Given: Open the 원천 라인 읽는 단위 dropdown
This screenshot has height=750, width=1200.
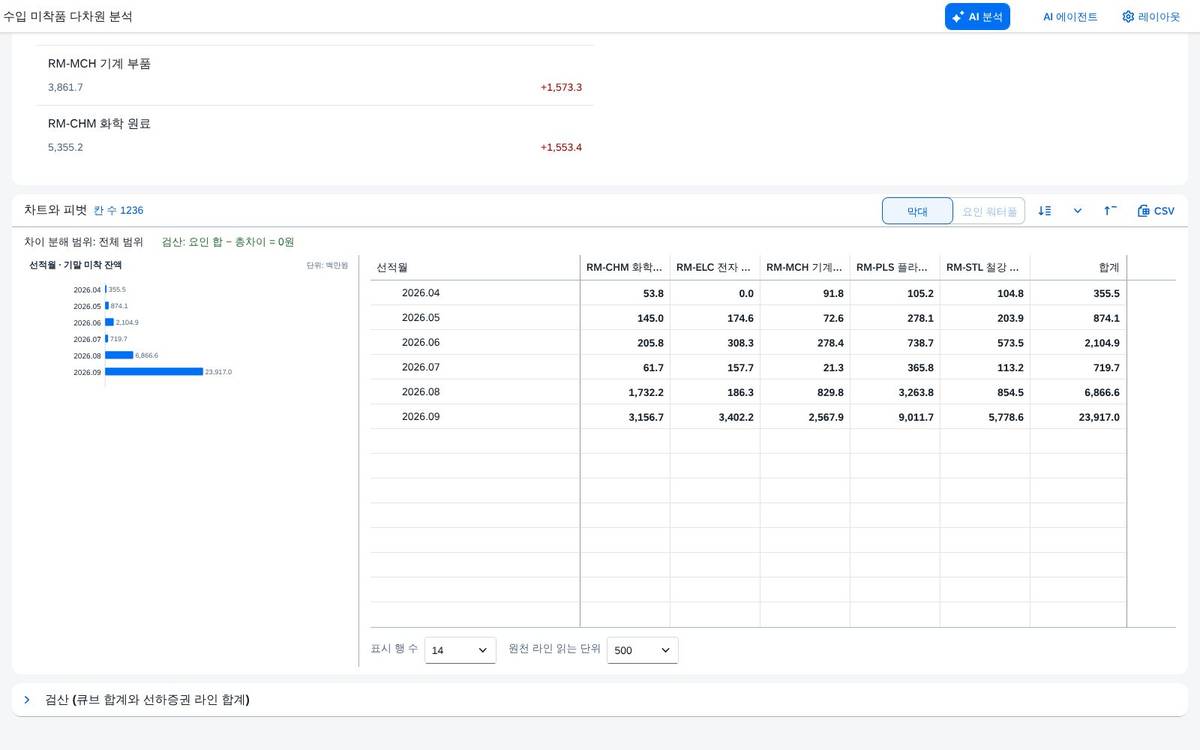Looking at the screenshot, I should click(x=642, y=650).
